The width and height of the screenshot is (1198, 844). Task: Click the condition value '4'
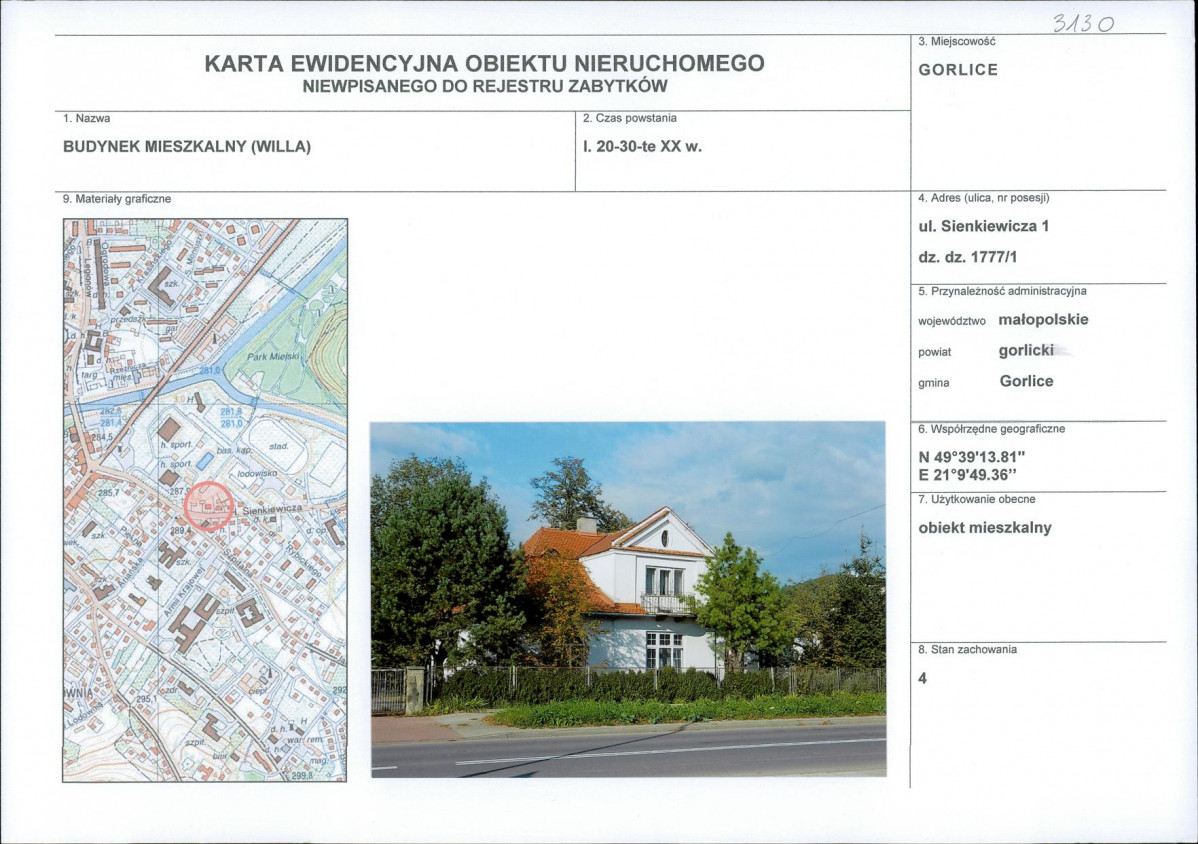coord(922,678)
